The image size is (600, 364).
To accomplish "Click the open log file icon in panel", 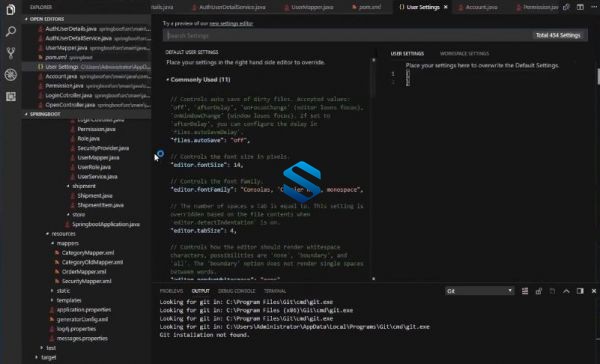I will (x=552, y=291).
